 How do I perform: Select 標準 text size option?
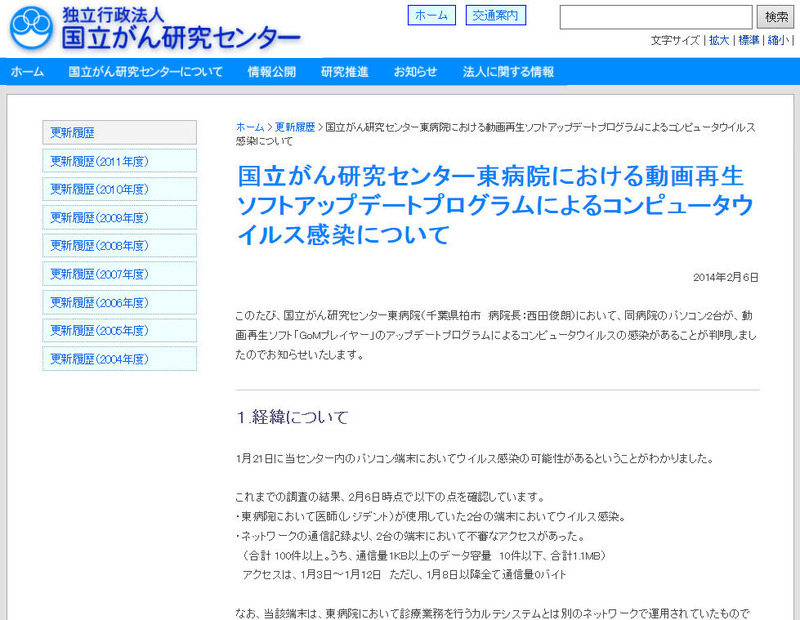(748, 41)
